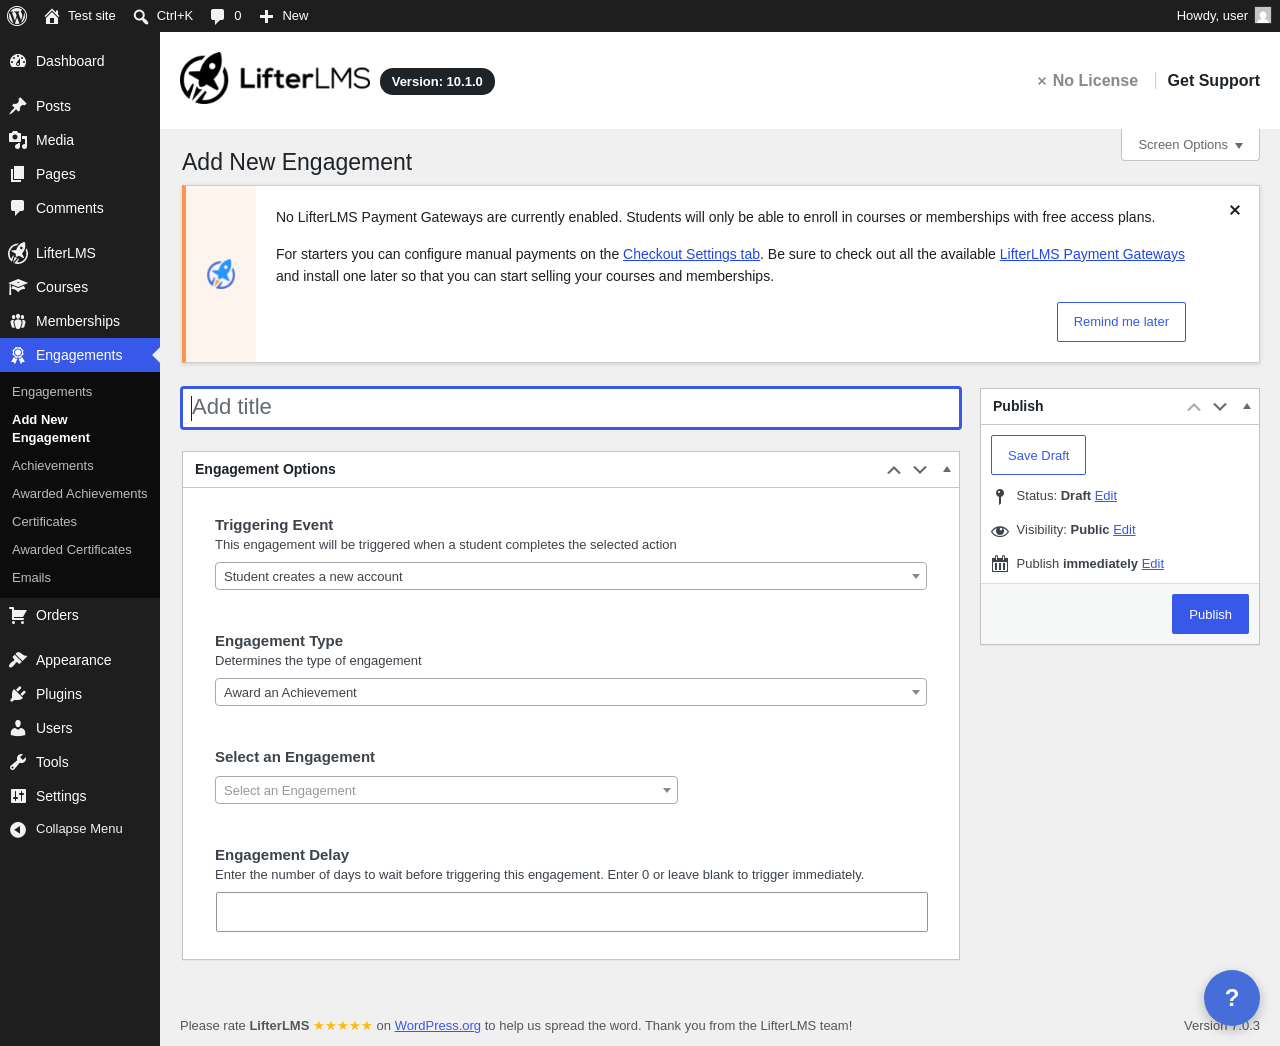The width and height of the screenshot is (1280, 1046).
Task: Open WordPress.org rating link
Action: pyautogui.click(x=438, y=1026)
